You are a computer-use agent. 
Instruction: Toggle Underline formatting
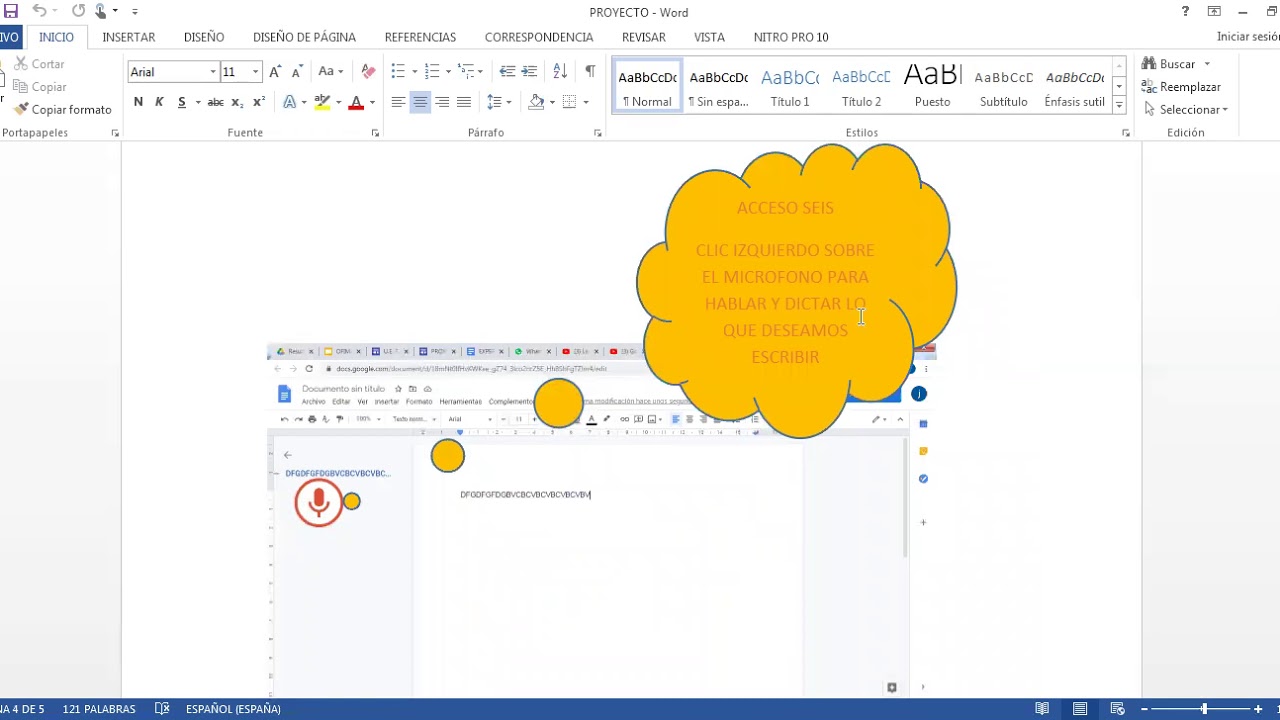coord(181,102)
